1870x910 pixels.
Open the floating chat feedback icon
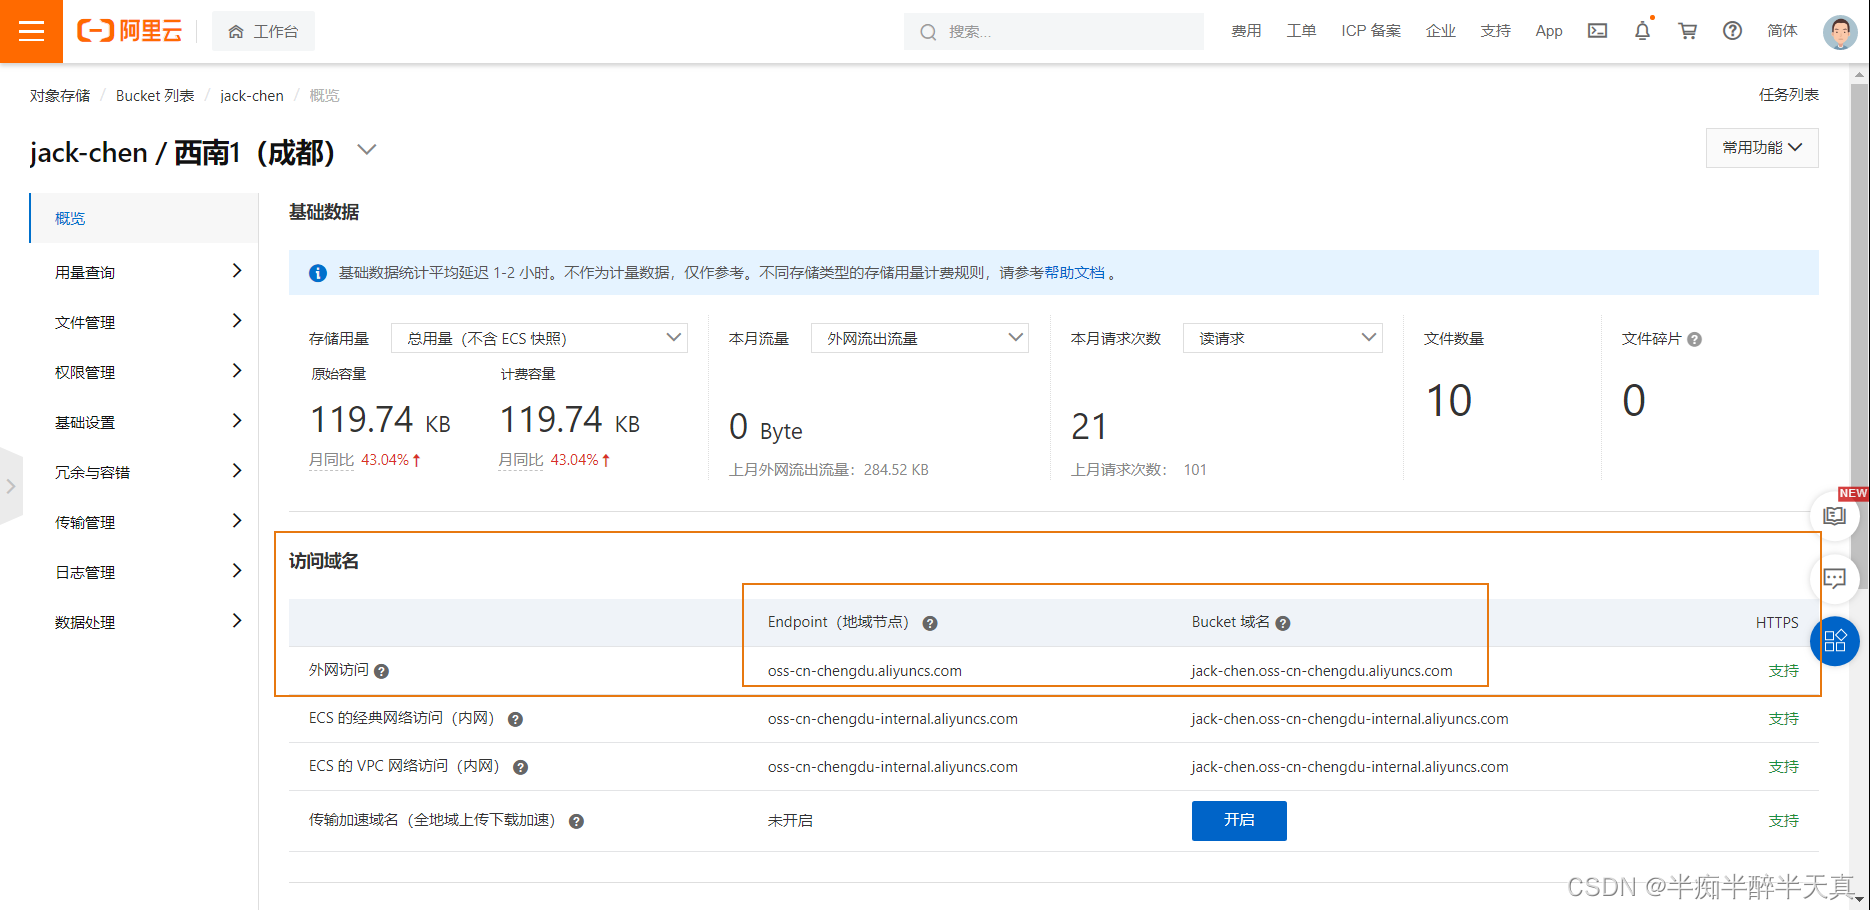click(1835, 578)
